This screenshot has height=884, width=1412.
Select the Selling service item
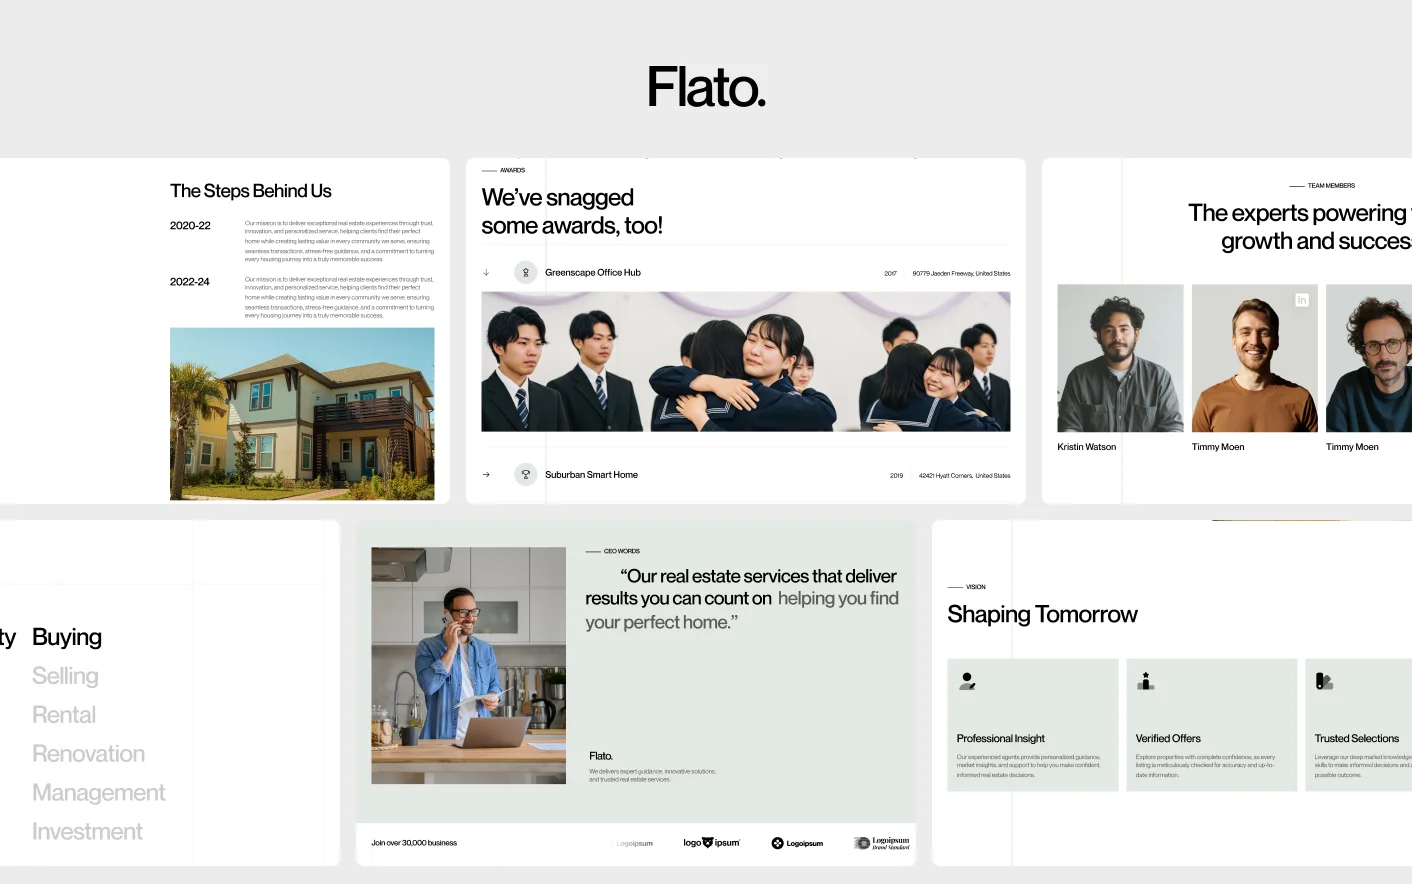point(65,676)
